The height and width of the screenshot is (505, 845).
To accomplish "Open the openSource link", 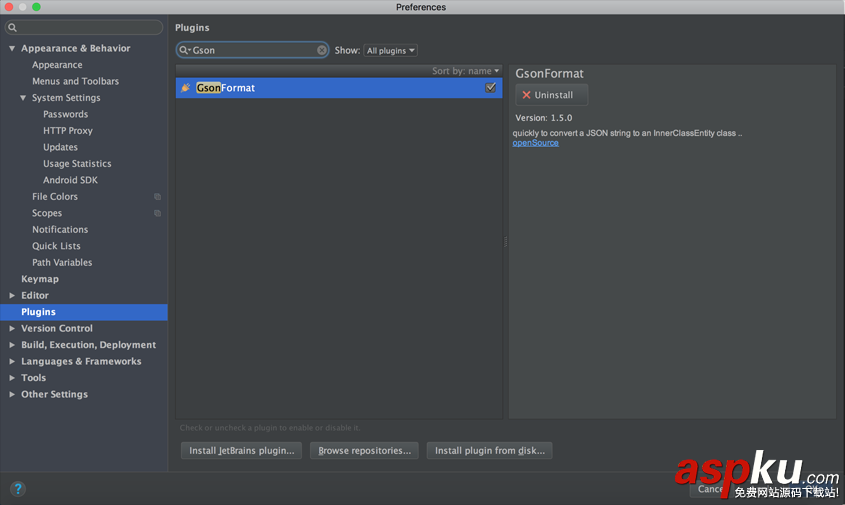I will 536,143.
